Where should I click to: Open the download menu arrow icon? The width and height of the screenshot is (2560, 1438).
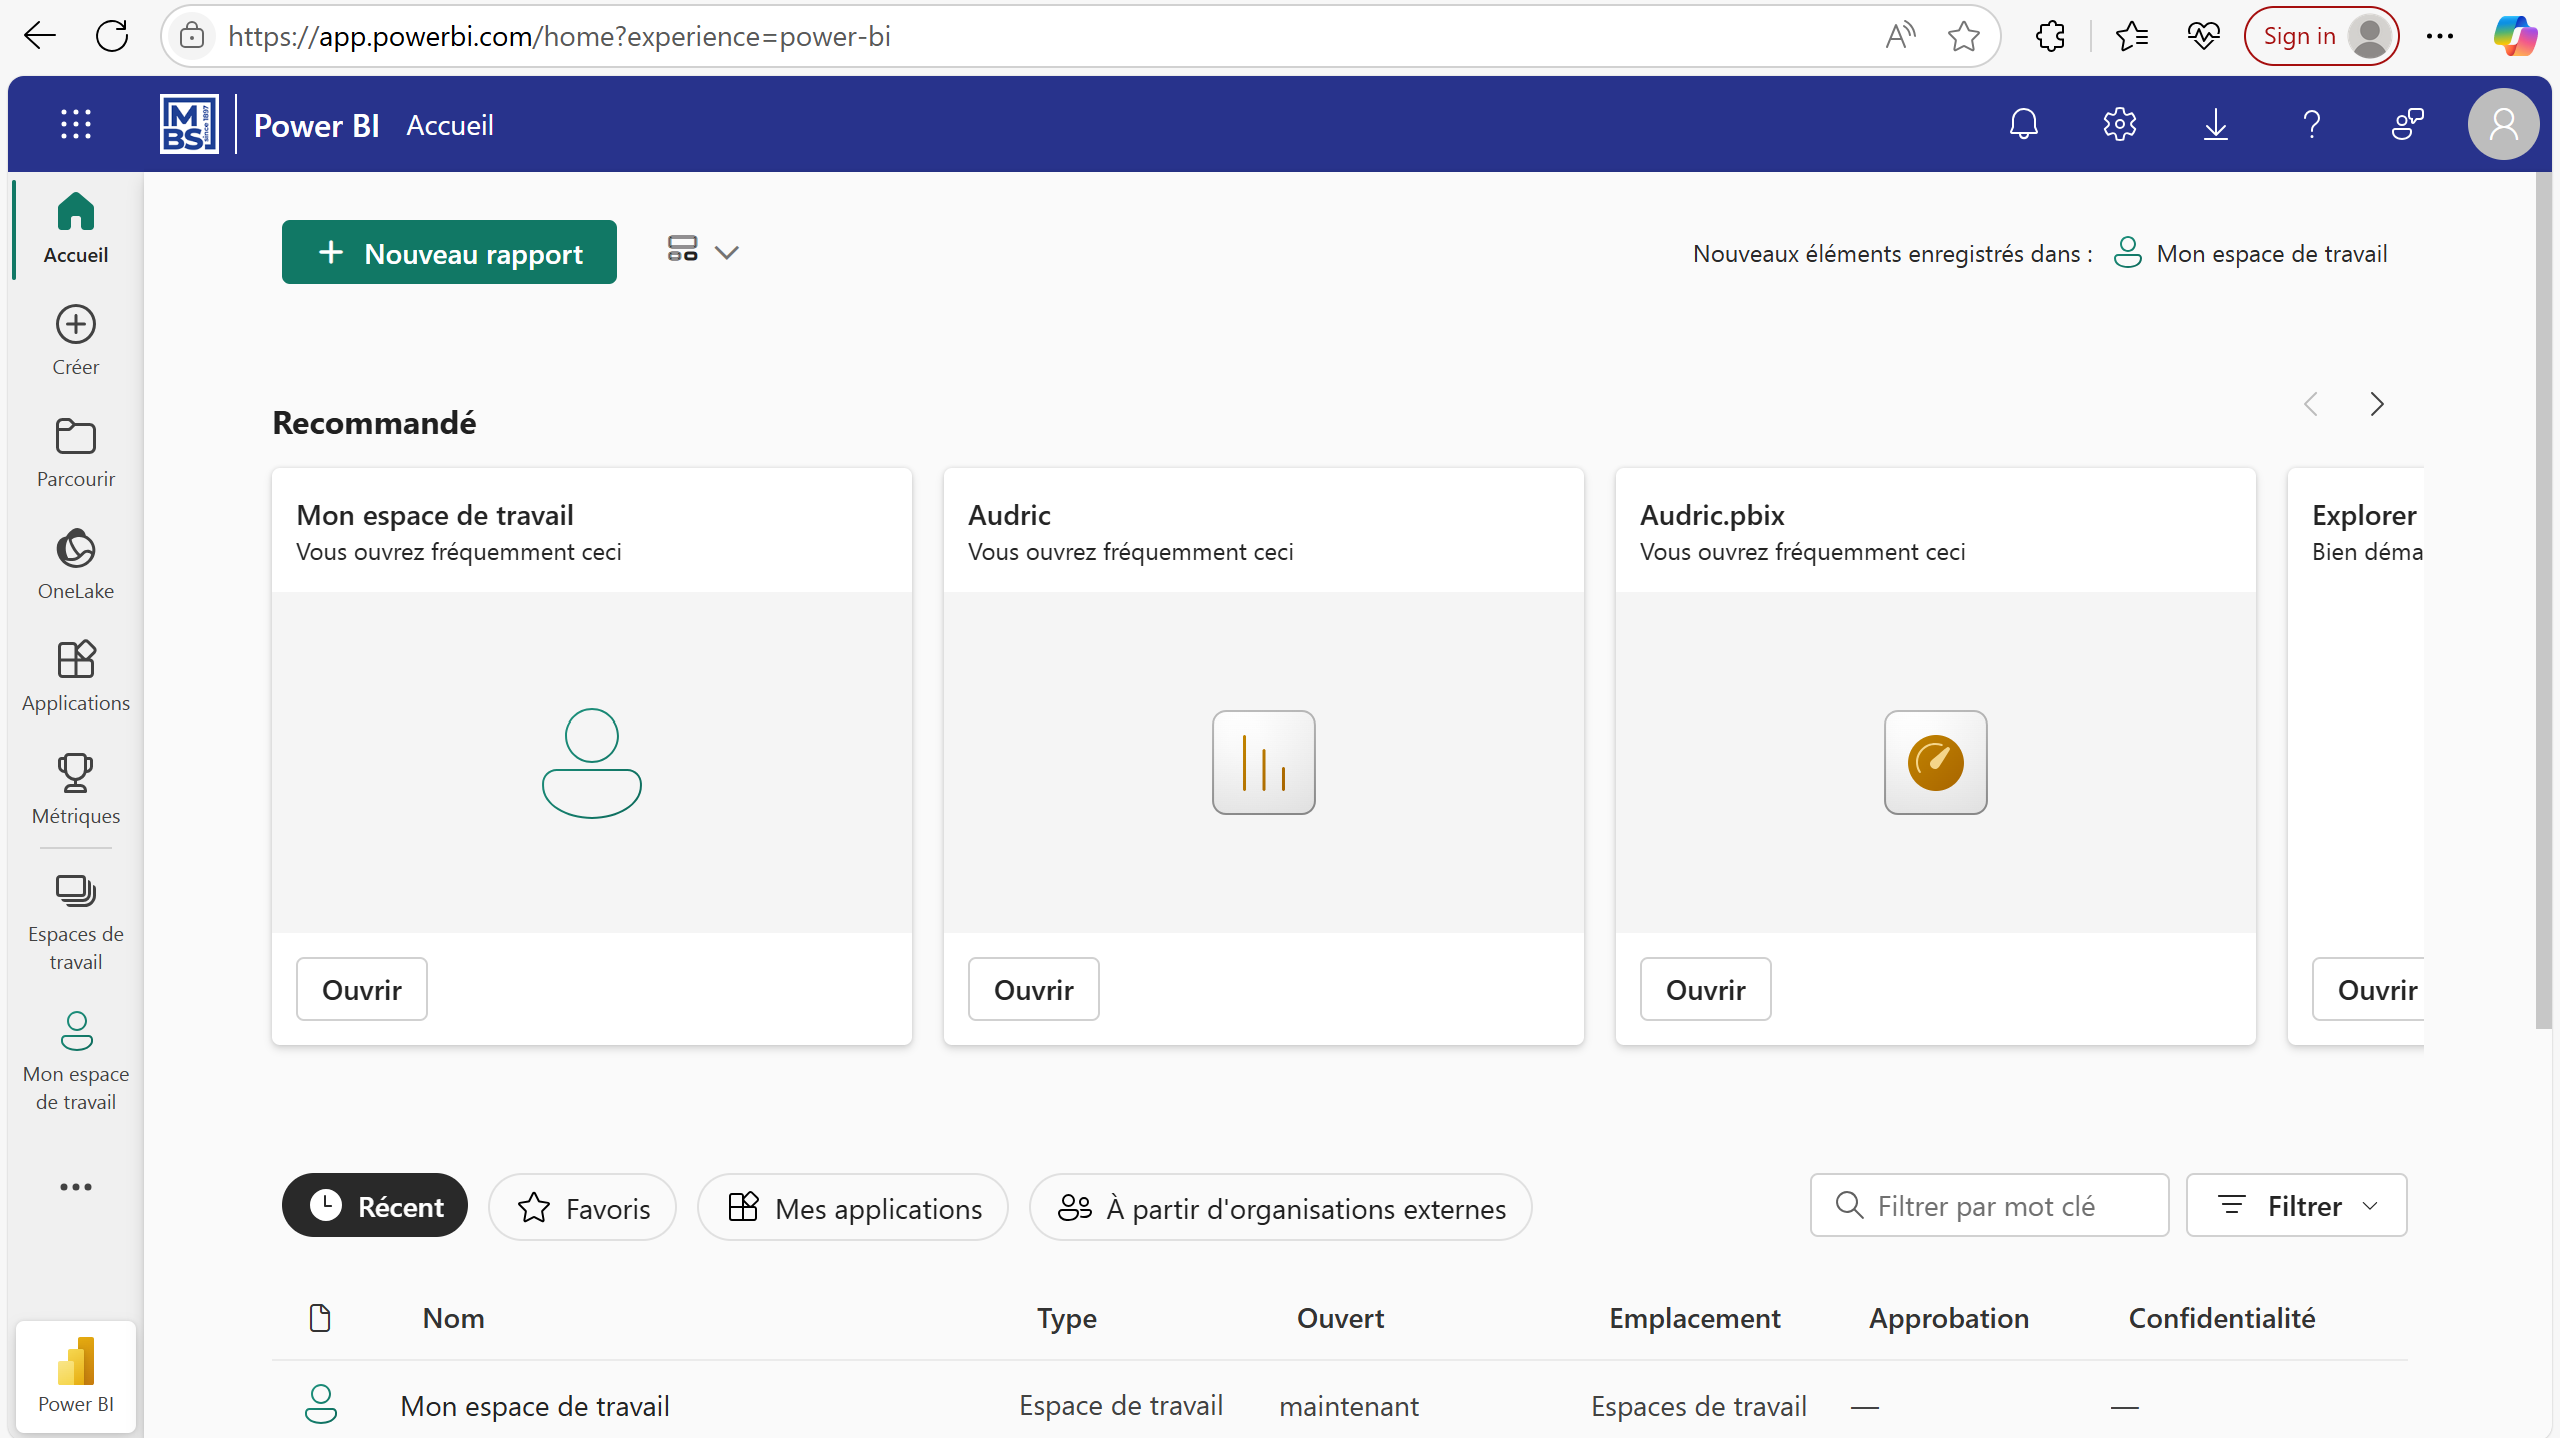tap(2216, 125)
